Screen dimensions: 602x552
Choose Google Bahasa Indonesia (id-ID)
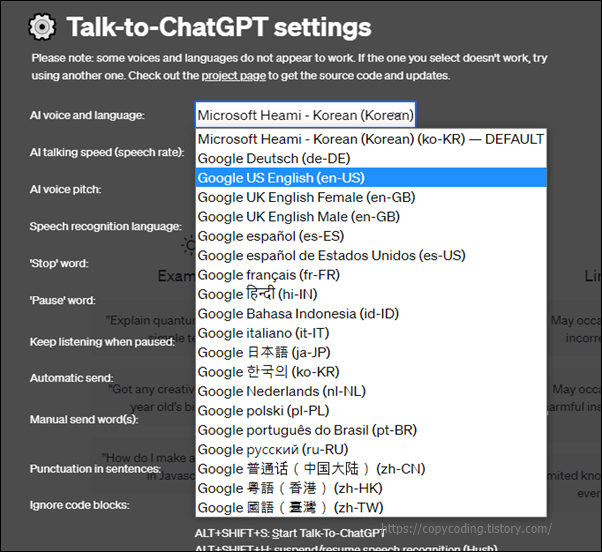(371, 314)
